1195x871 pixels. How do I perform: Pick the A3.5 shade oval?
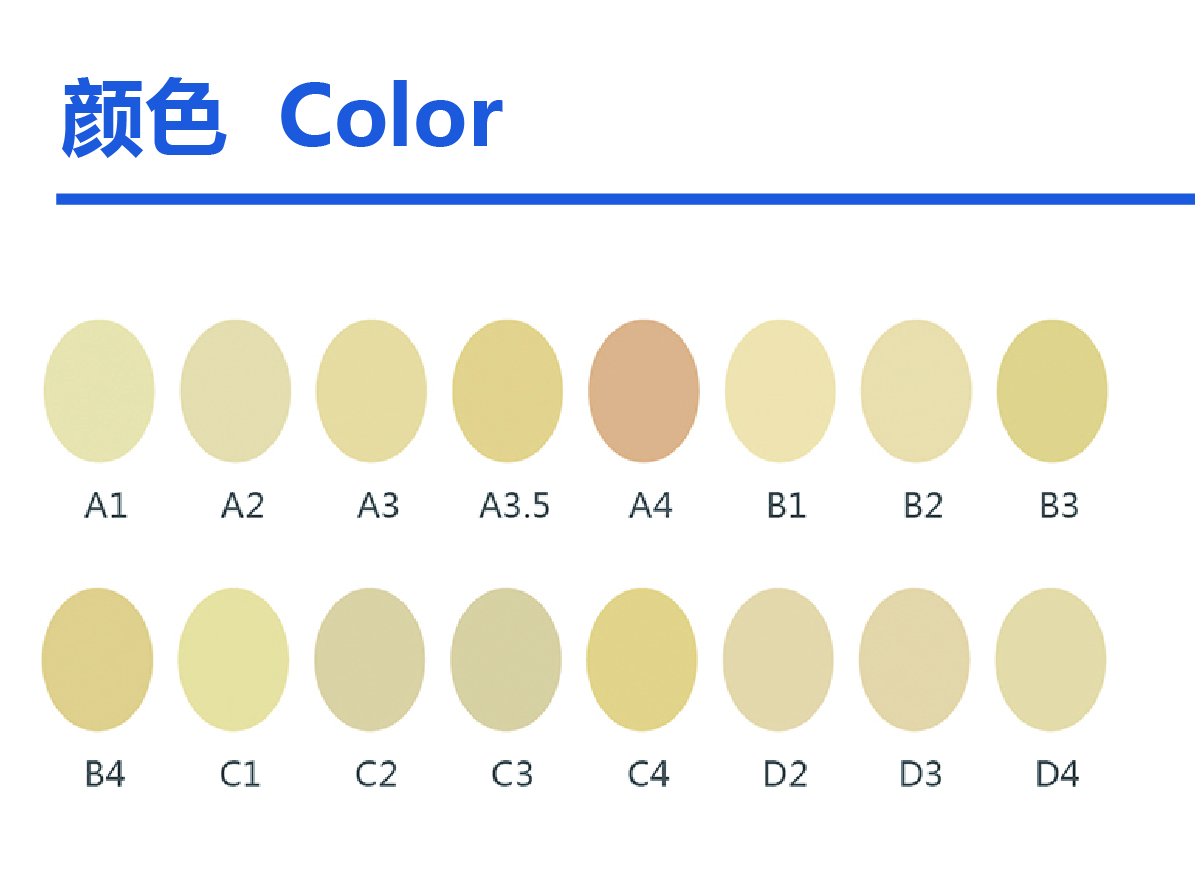coord(508,391)
